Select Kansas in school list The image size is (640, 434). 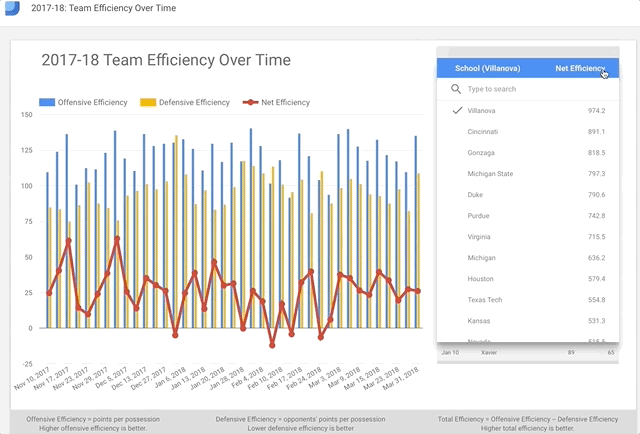point(528,321)
